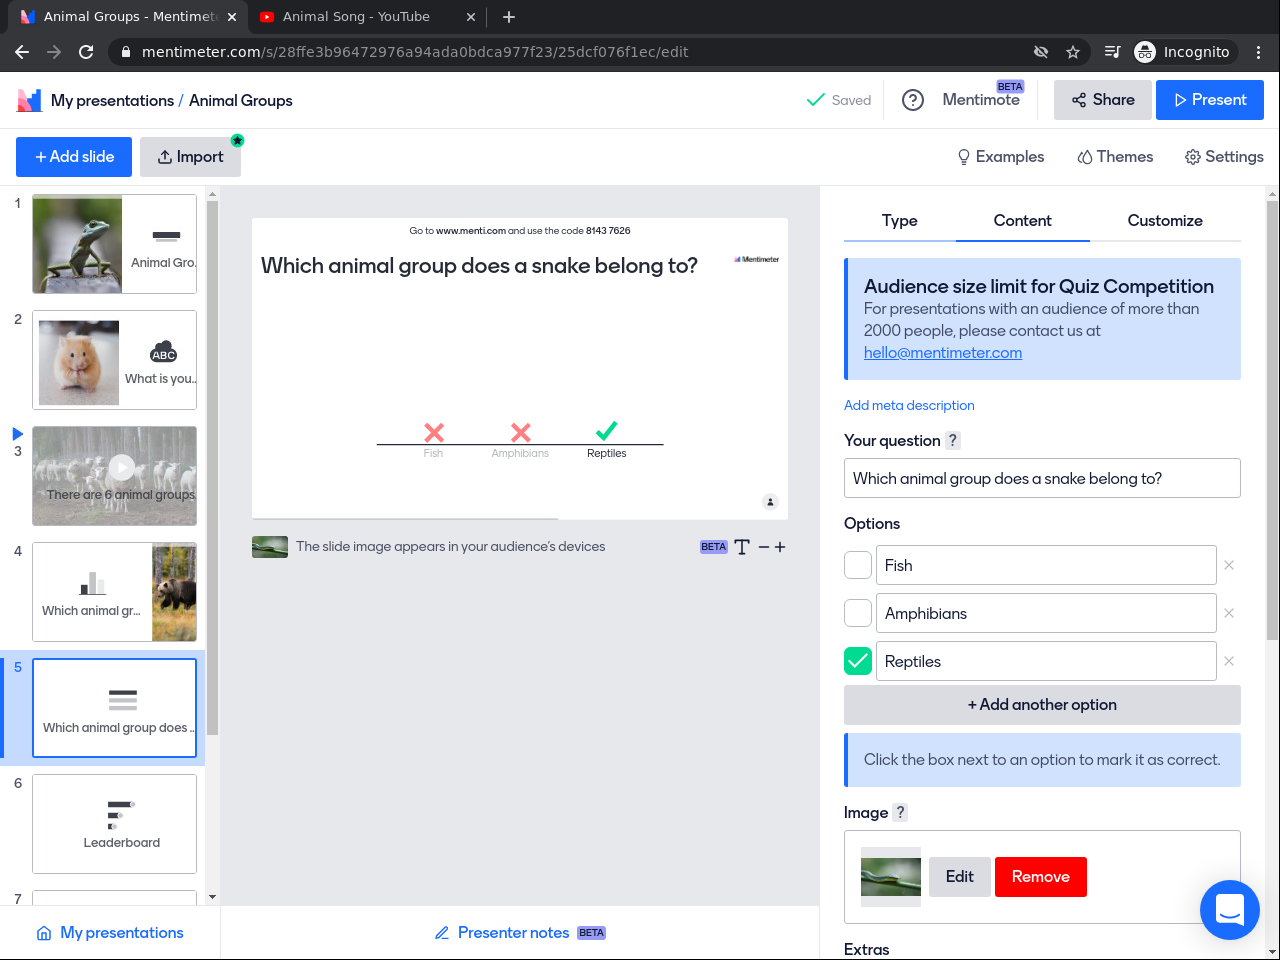This screenshot has width=1280, height=960.
Task: Open Examples
Action: click(1001, 157)
